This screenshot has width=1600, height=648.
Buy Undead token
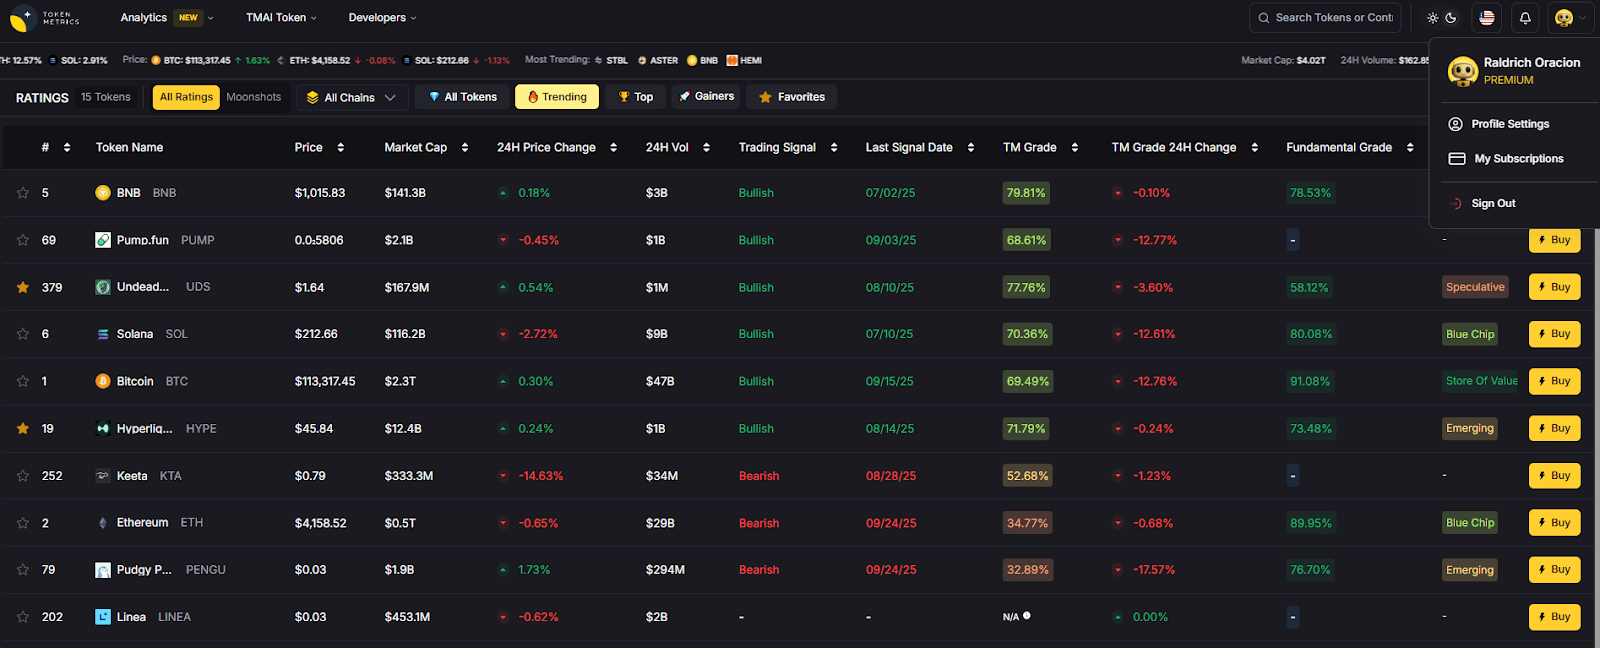(1555, 287)
